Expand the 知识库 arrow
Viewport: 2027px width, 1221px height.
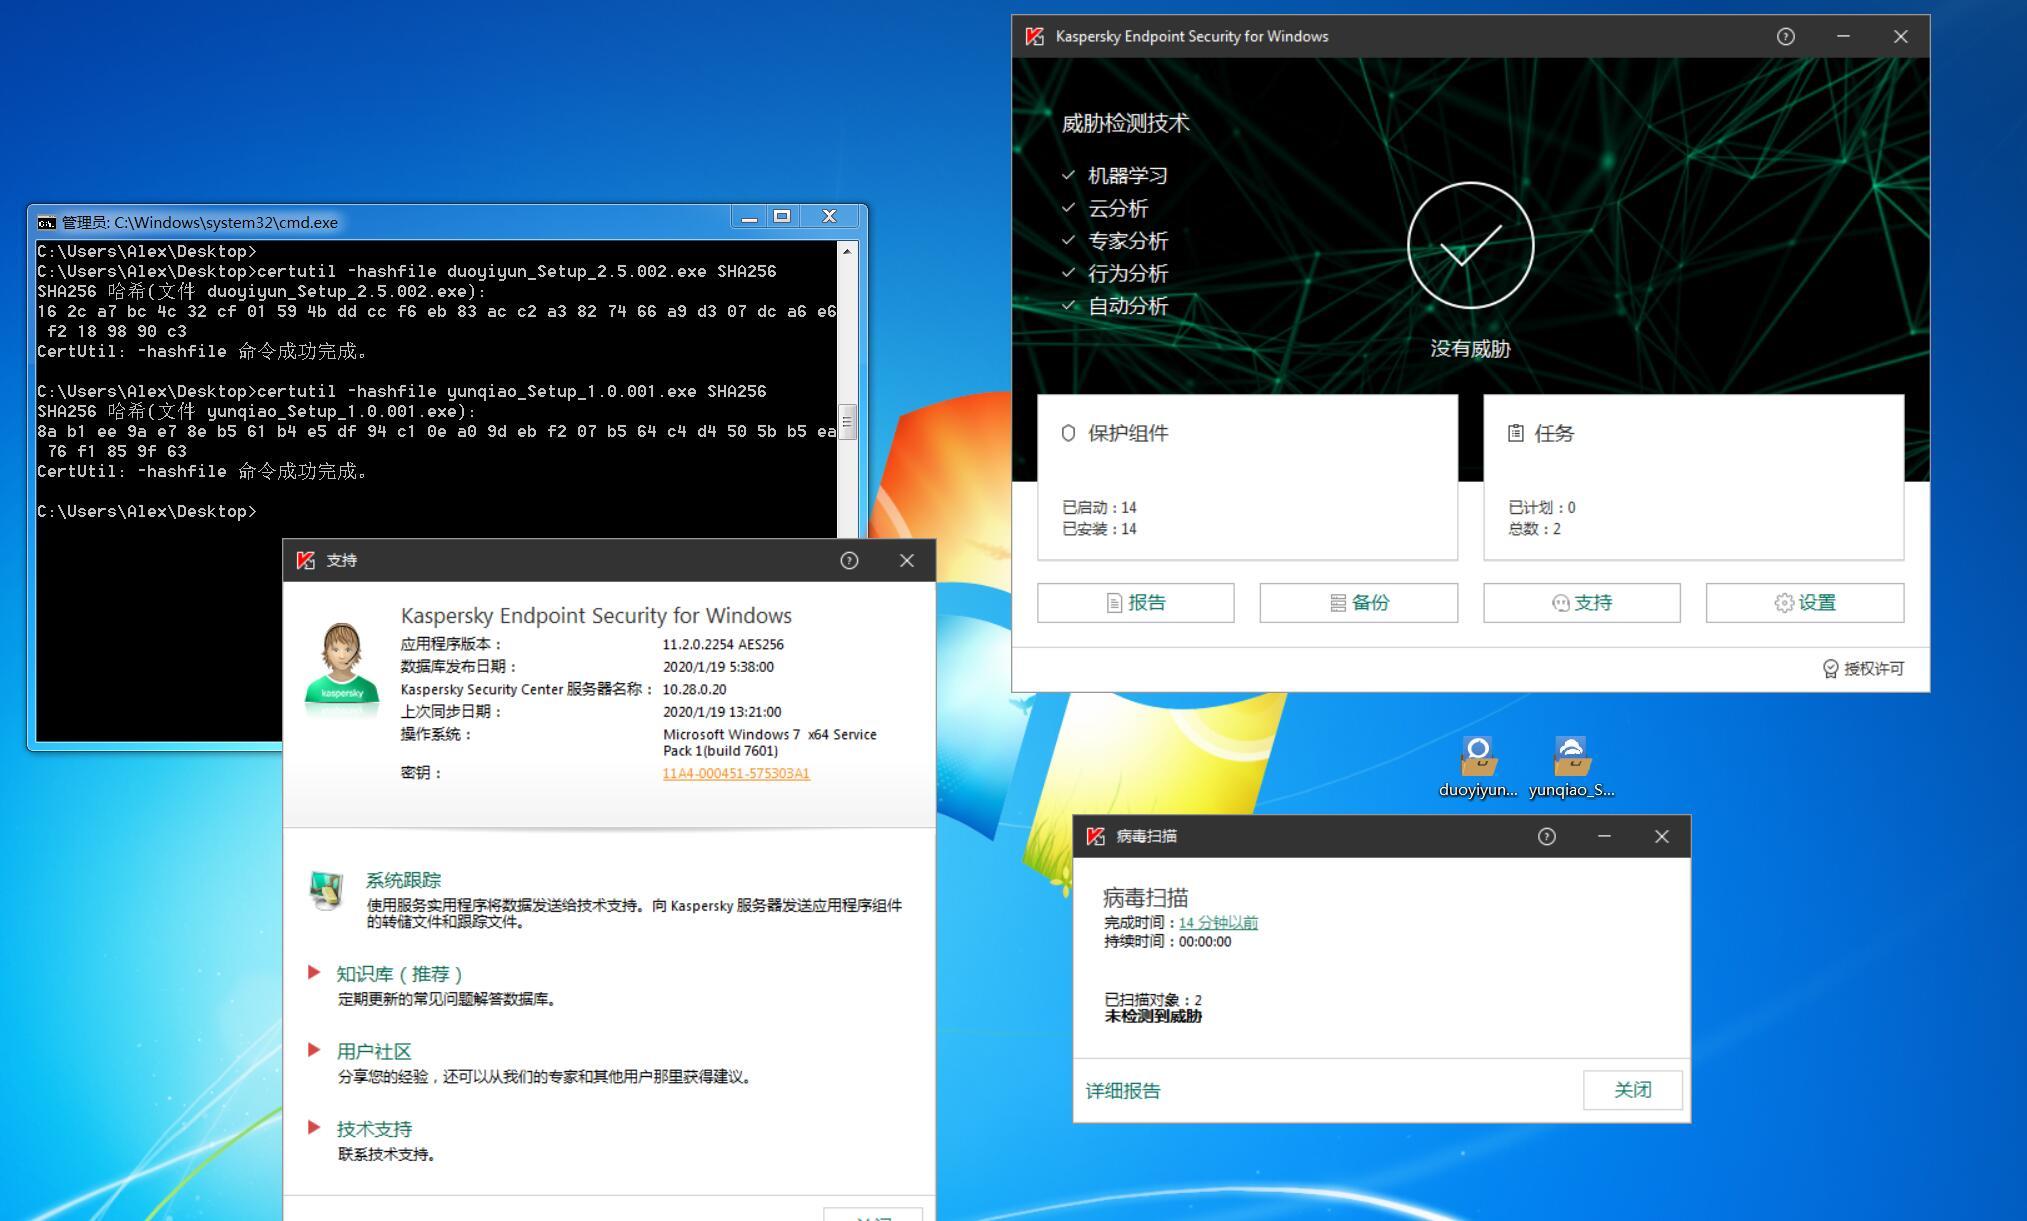(x=314, y=972)
